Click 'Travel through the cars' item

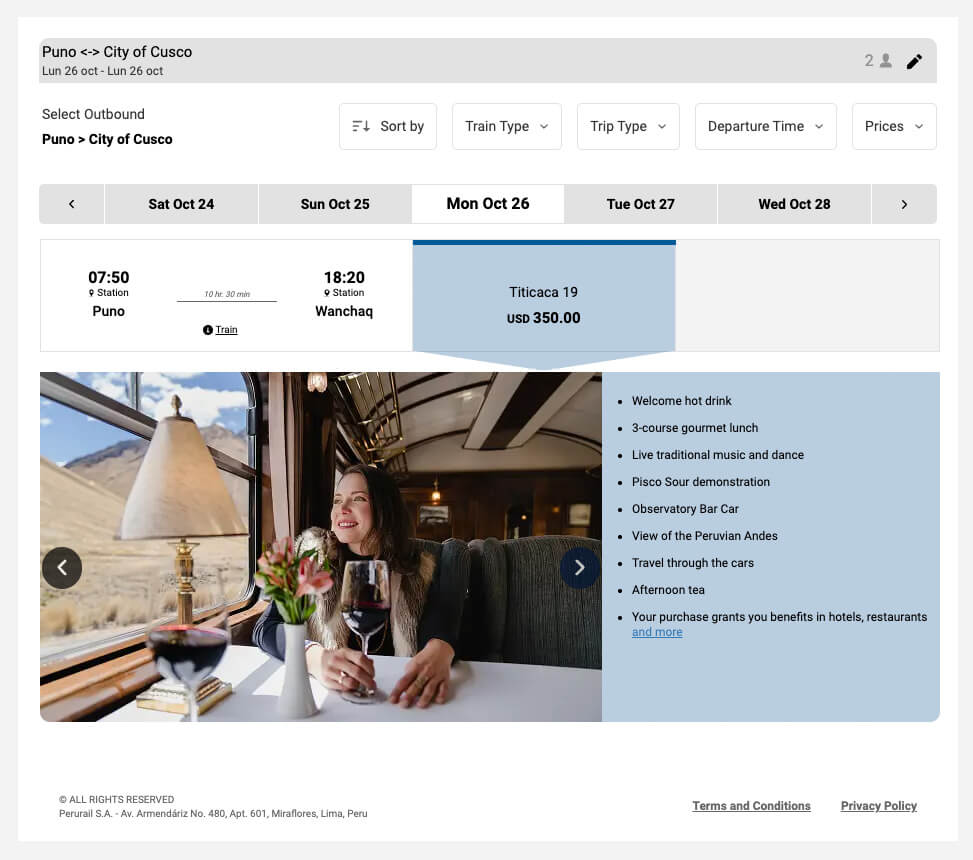click(x=693, y=563)
